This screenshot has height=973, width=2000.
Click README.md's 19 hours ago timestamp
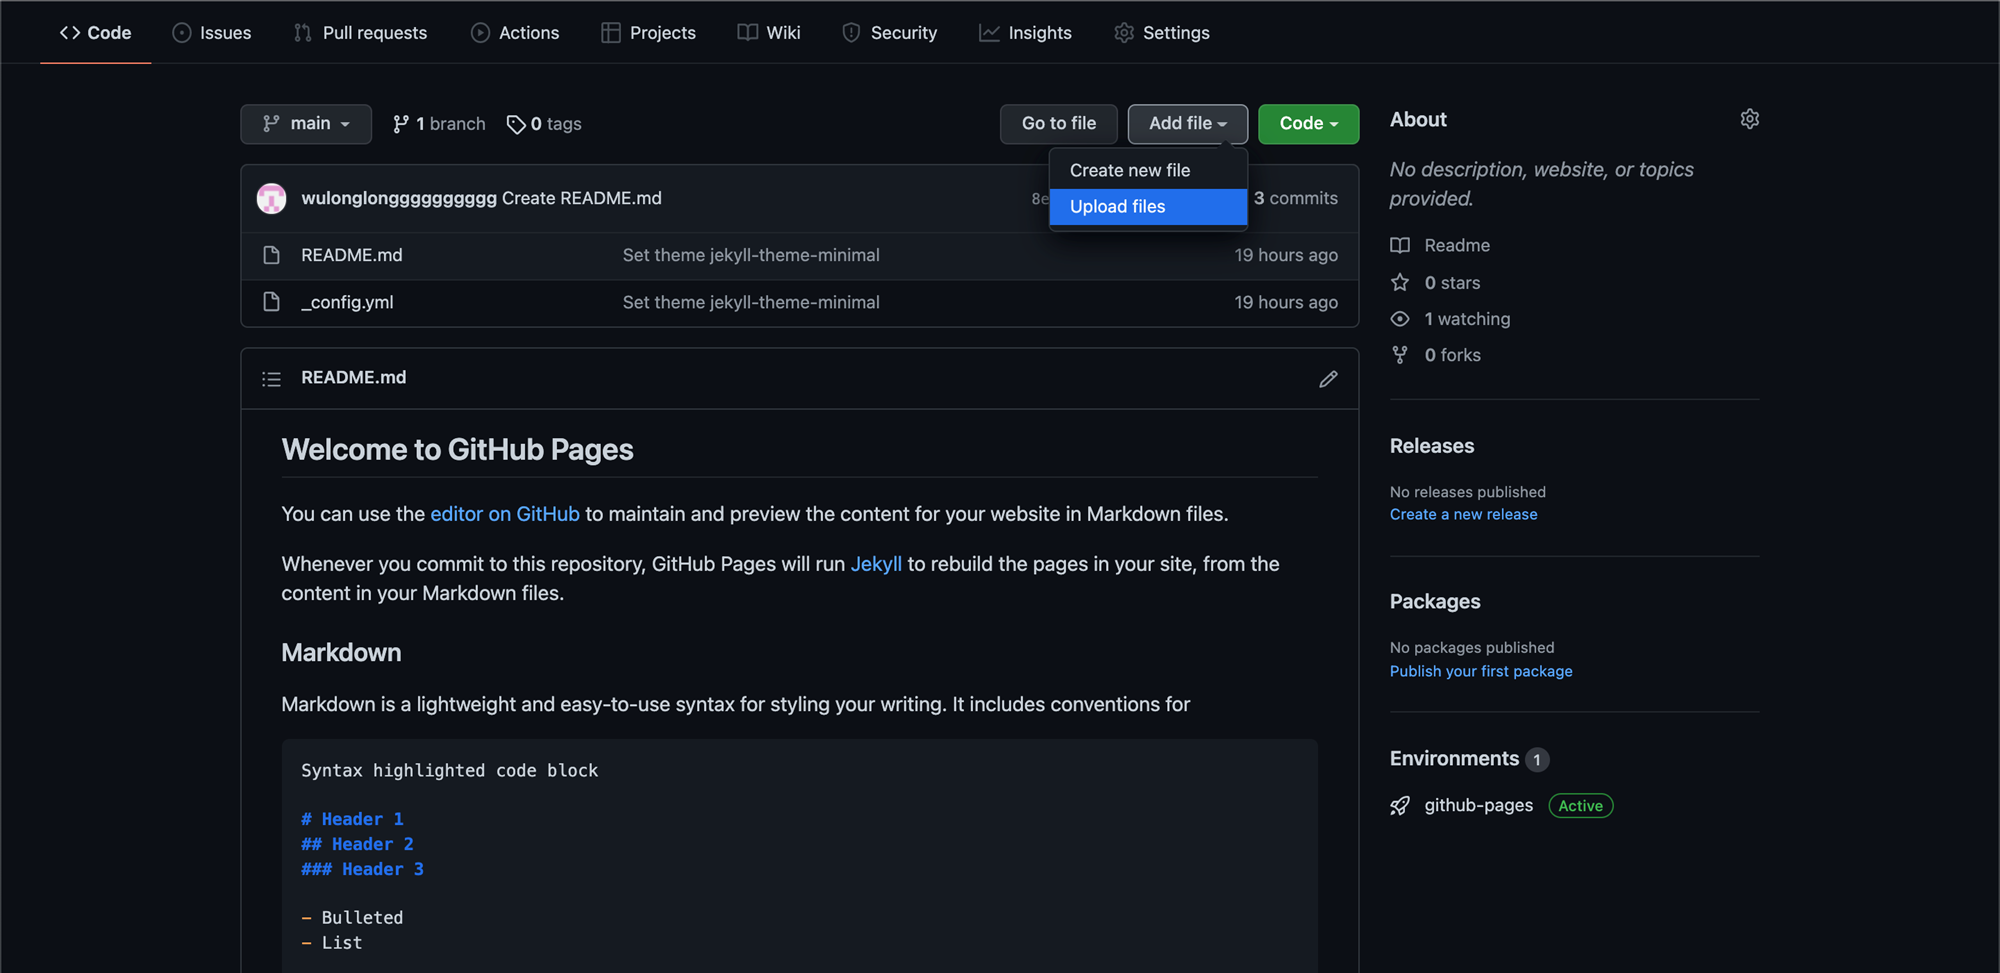[x=1286, y=256]
